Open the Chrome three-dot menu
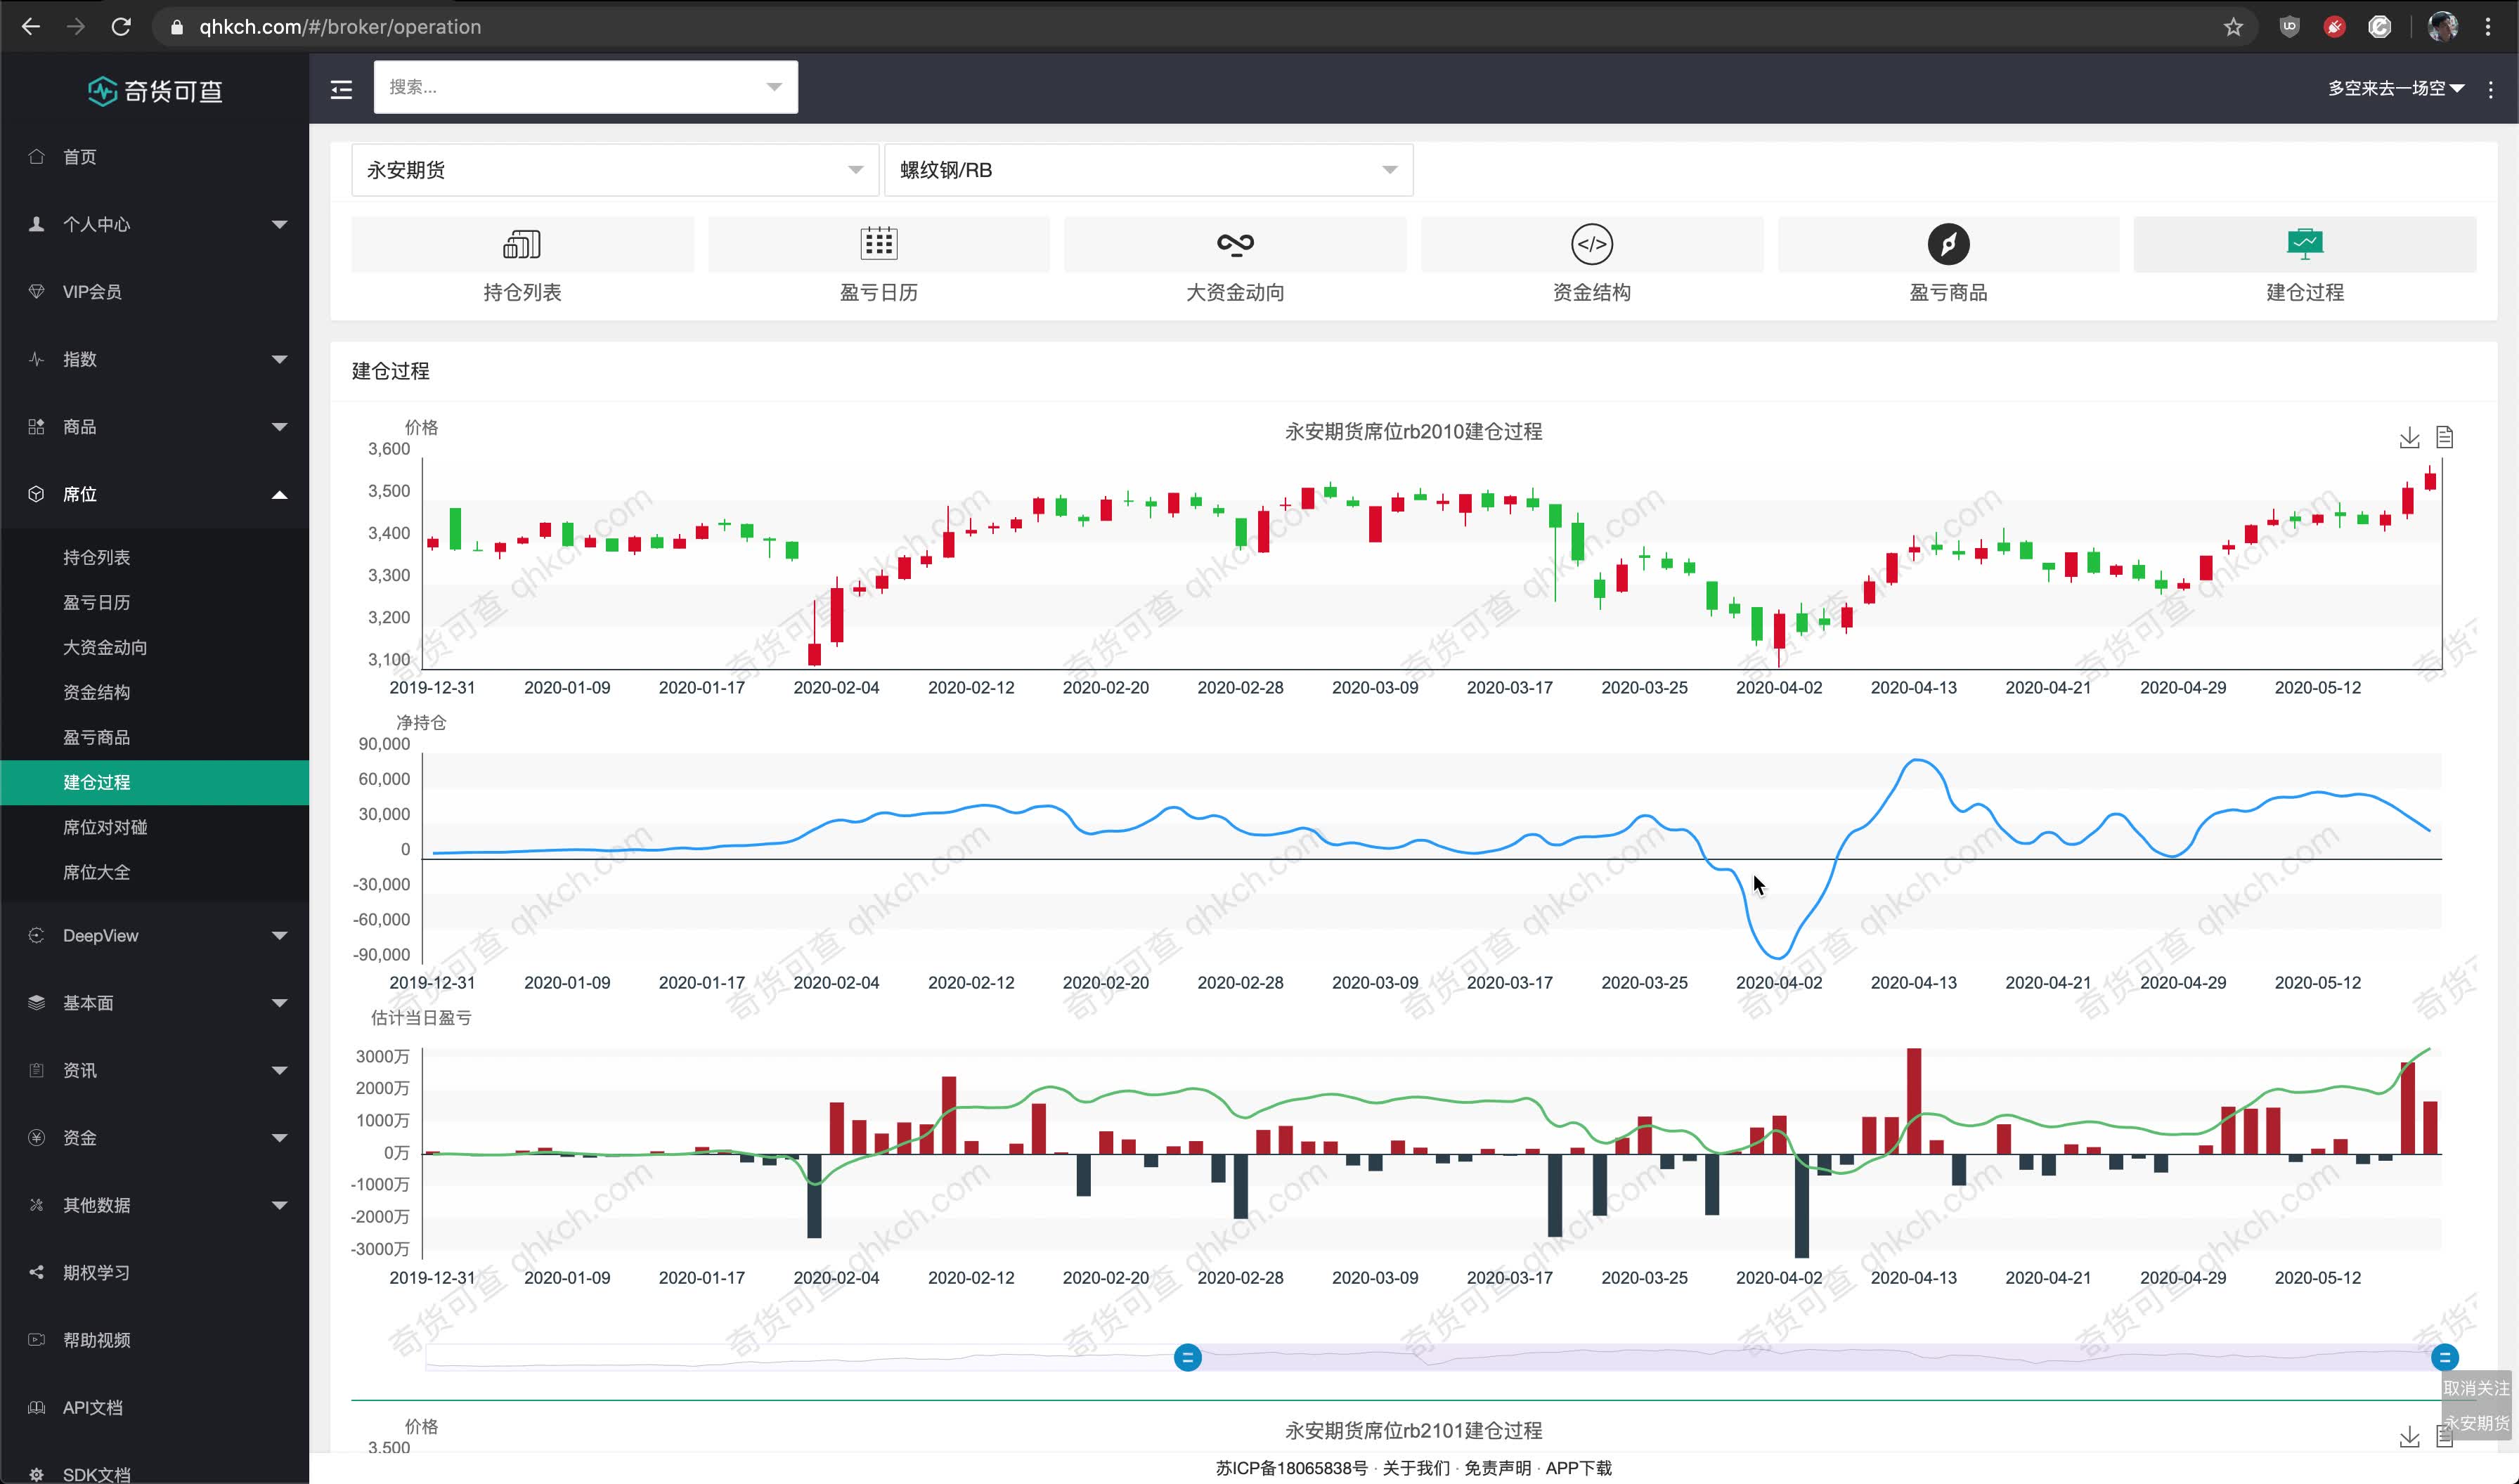This screenshot has height=1484, width=2519. (2488, 27)
